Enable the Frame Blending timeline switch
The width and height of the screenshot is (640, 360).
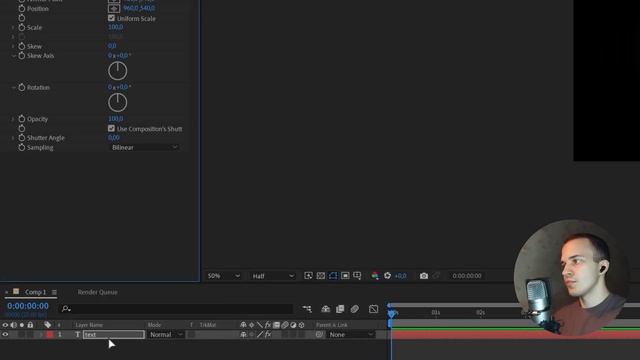coord(340,309)
